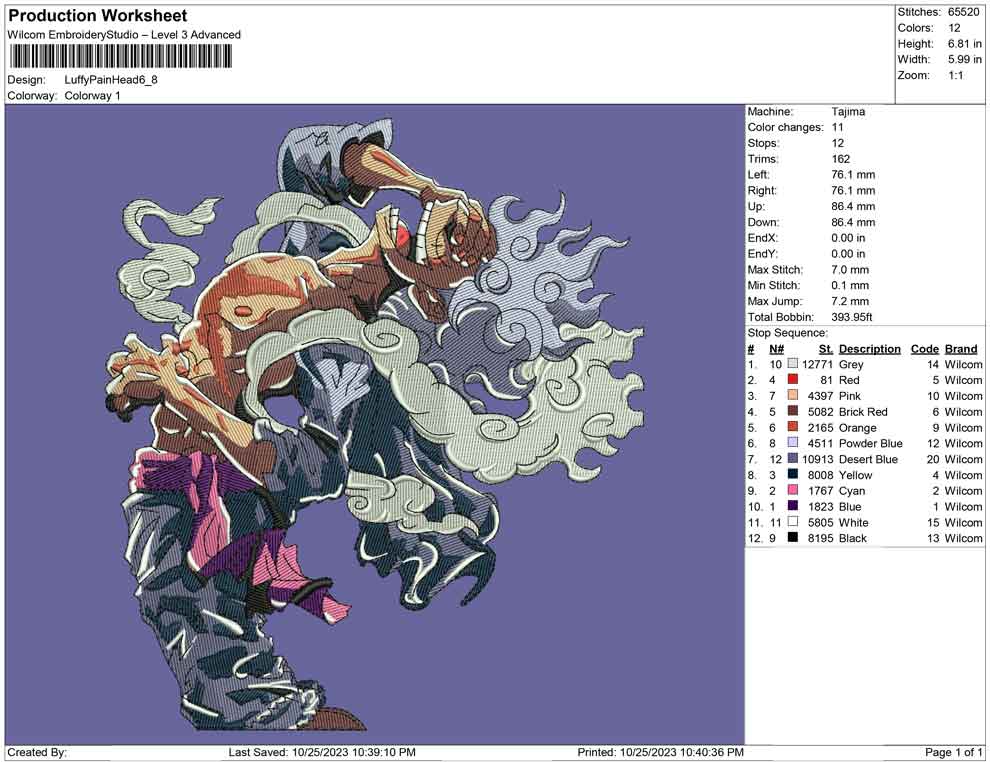
Task: Select the swatch beside Cyan description
Action: [792, 490]
